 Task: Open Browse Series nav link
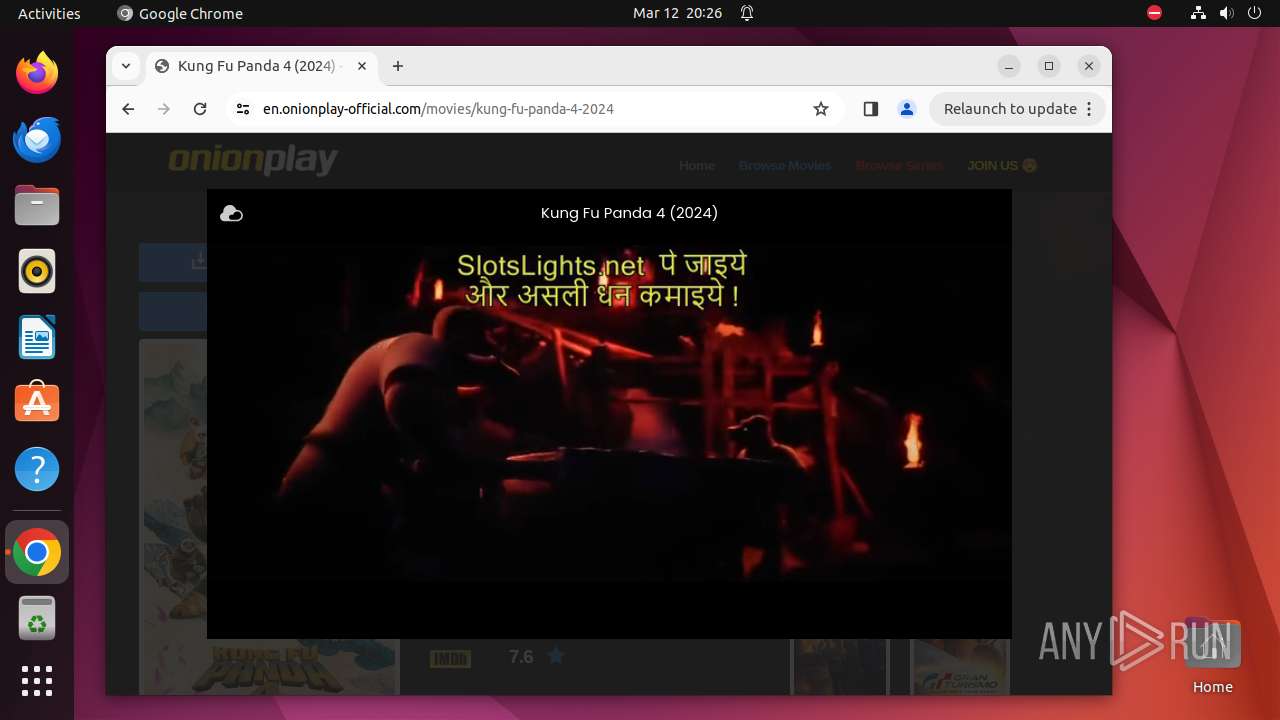pyautogui.click(x=899, y=165)
